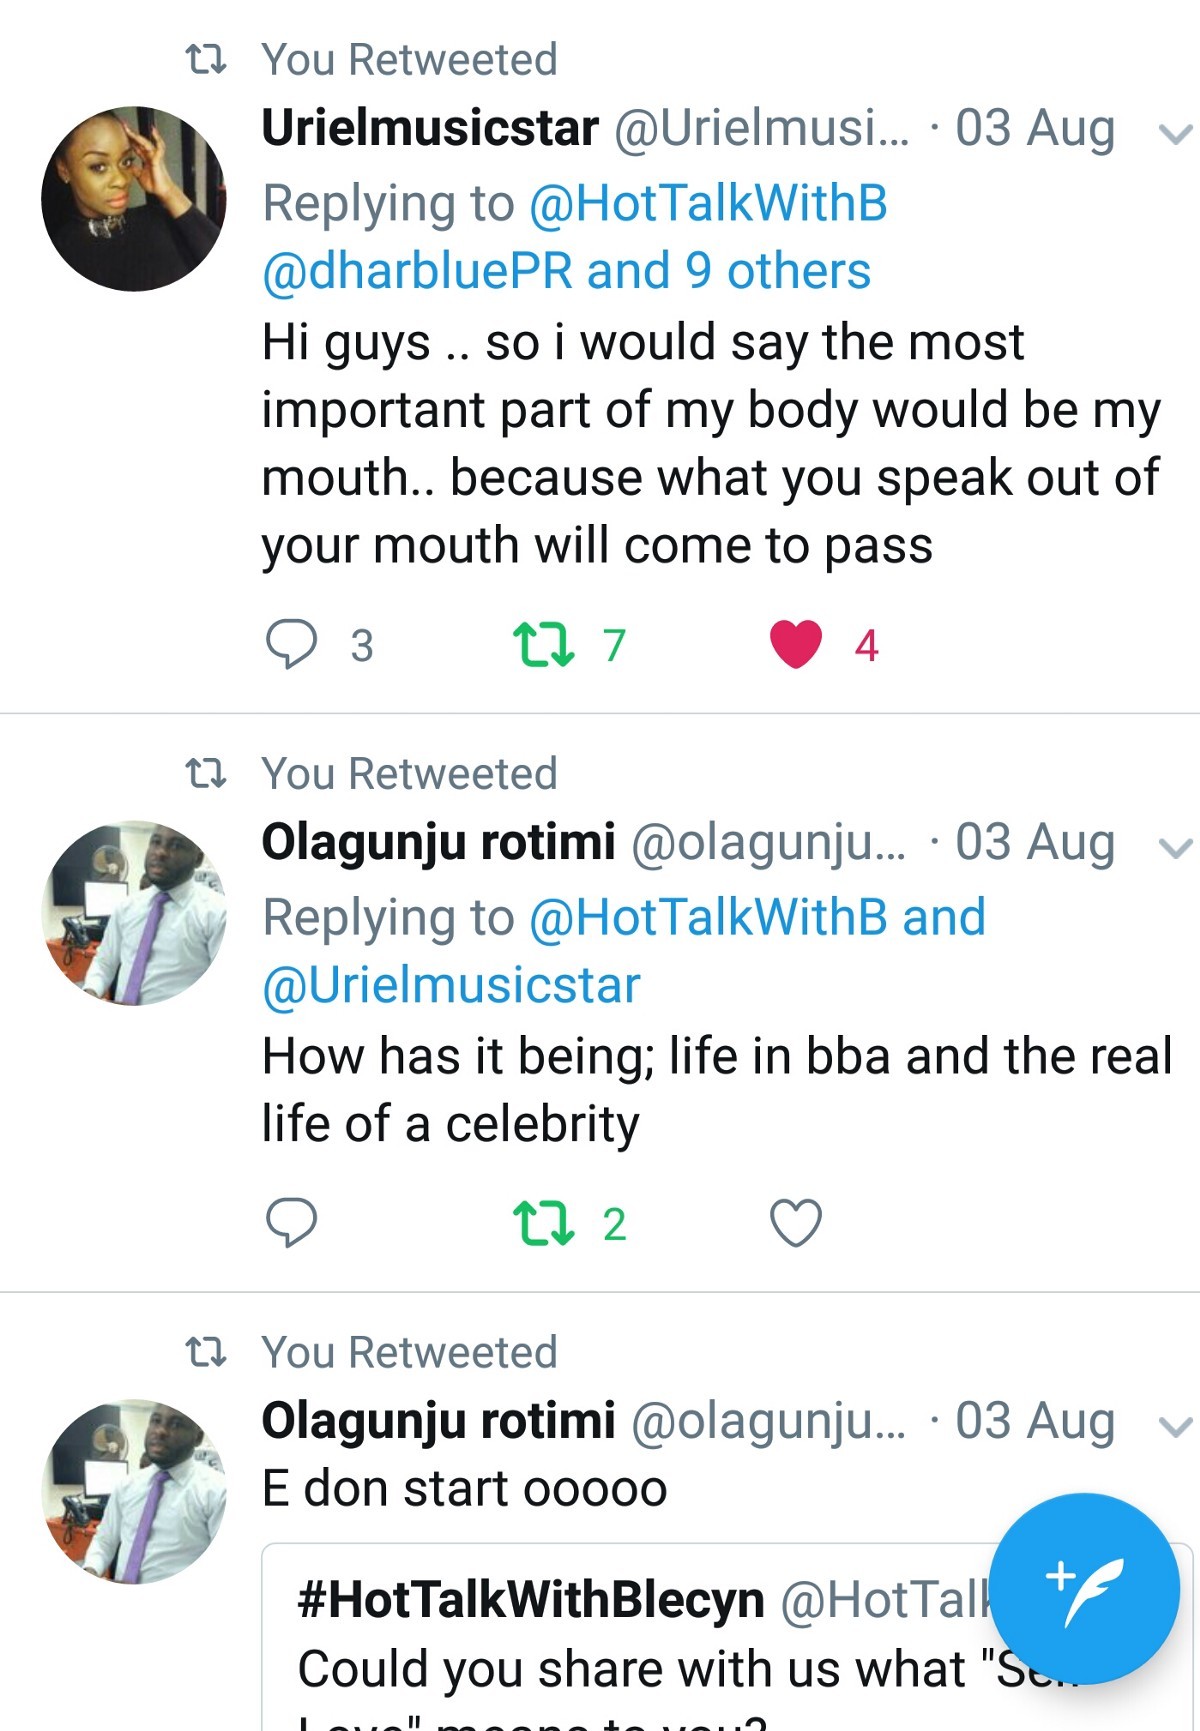The width and height of the screenshot is (1200, 1731).
Task: Click the Urielmusicstar display name
Action: [x=430, y=128]
